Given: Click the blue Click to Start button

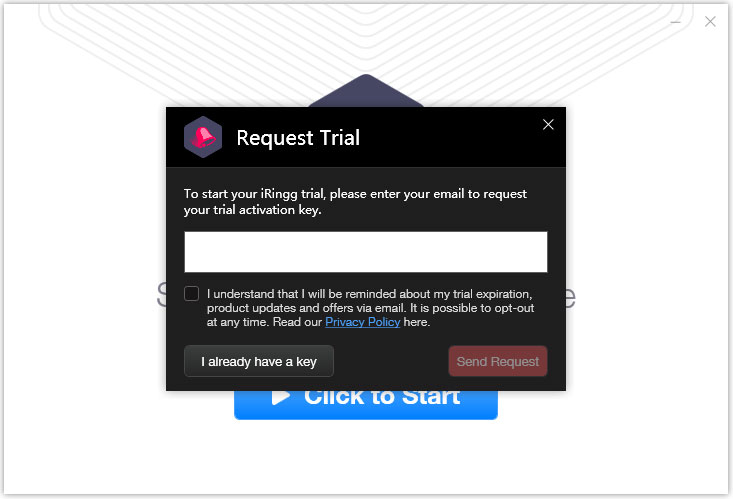Looking at the screenshot, I should (366, 405).
